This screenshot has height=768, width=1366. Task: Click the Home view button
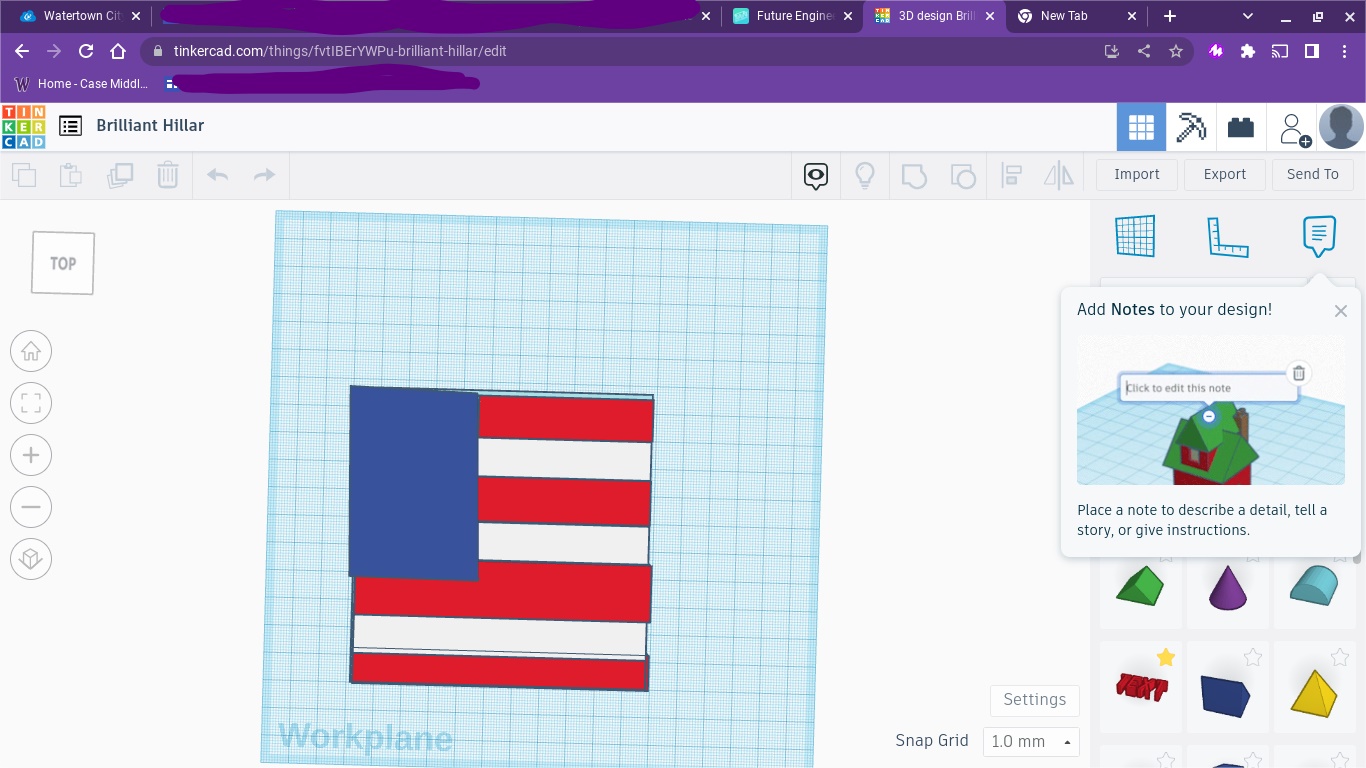coord(31,352)
